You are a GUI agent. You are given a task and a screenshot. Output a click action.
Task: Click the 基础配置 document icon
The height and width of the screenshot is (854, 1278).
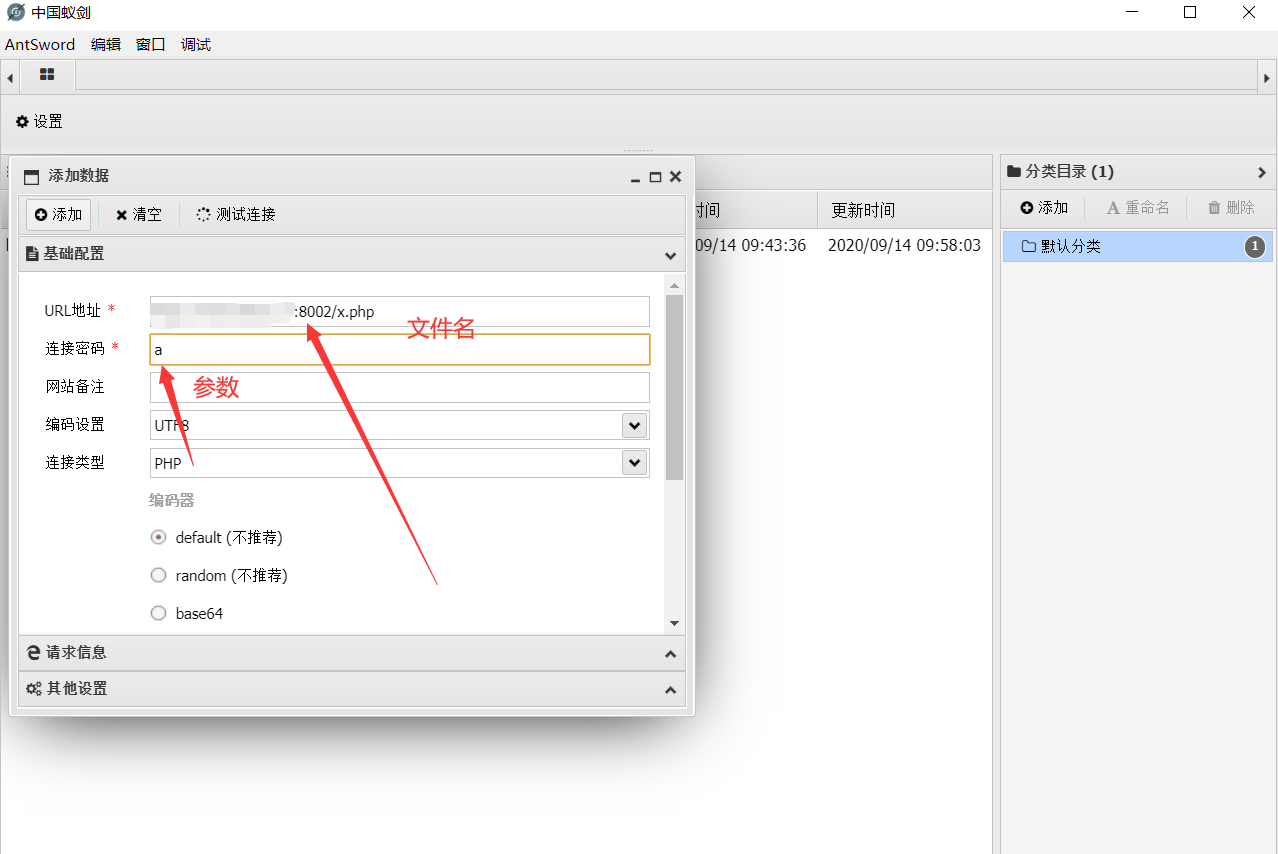click(x=32, y=254)
